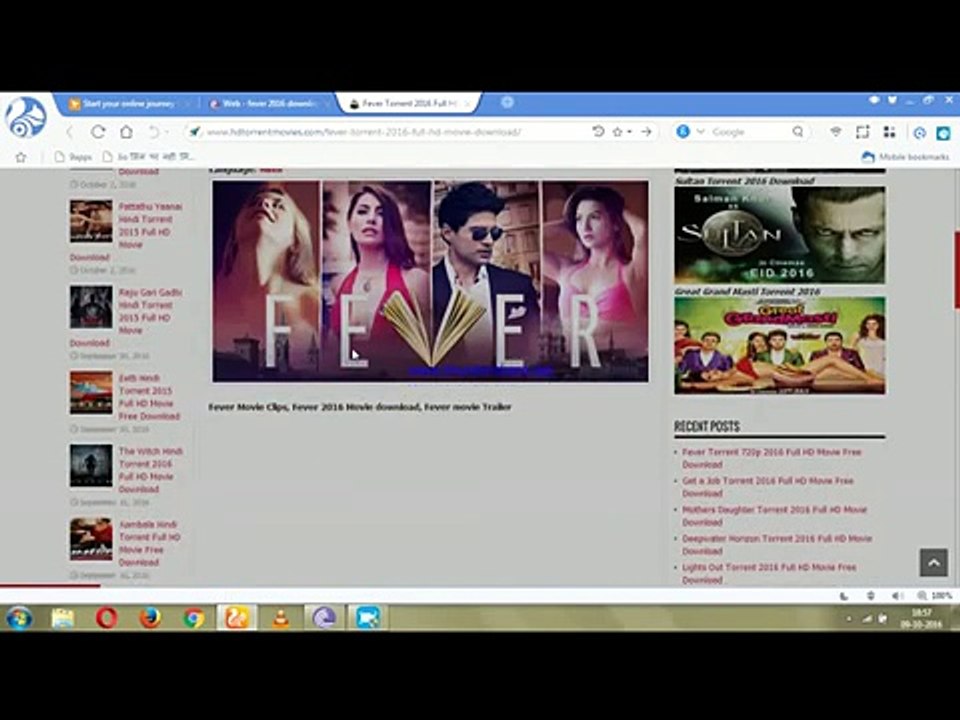Open VLC media player from the taskbar
The image size is (960, 720).
(280, 618)
